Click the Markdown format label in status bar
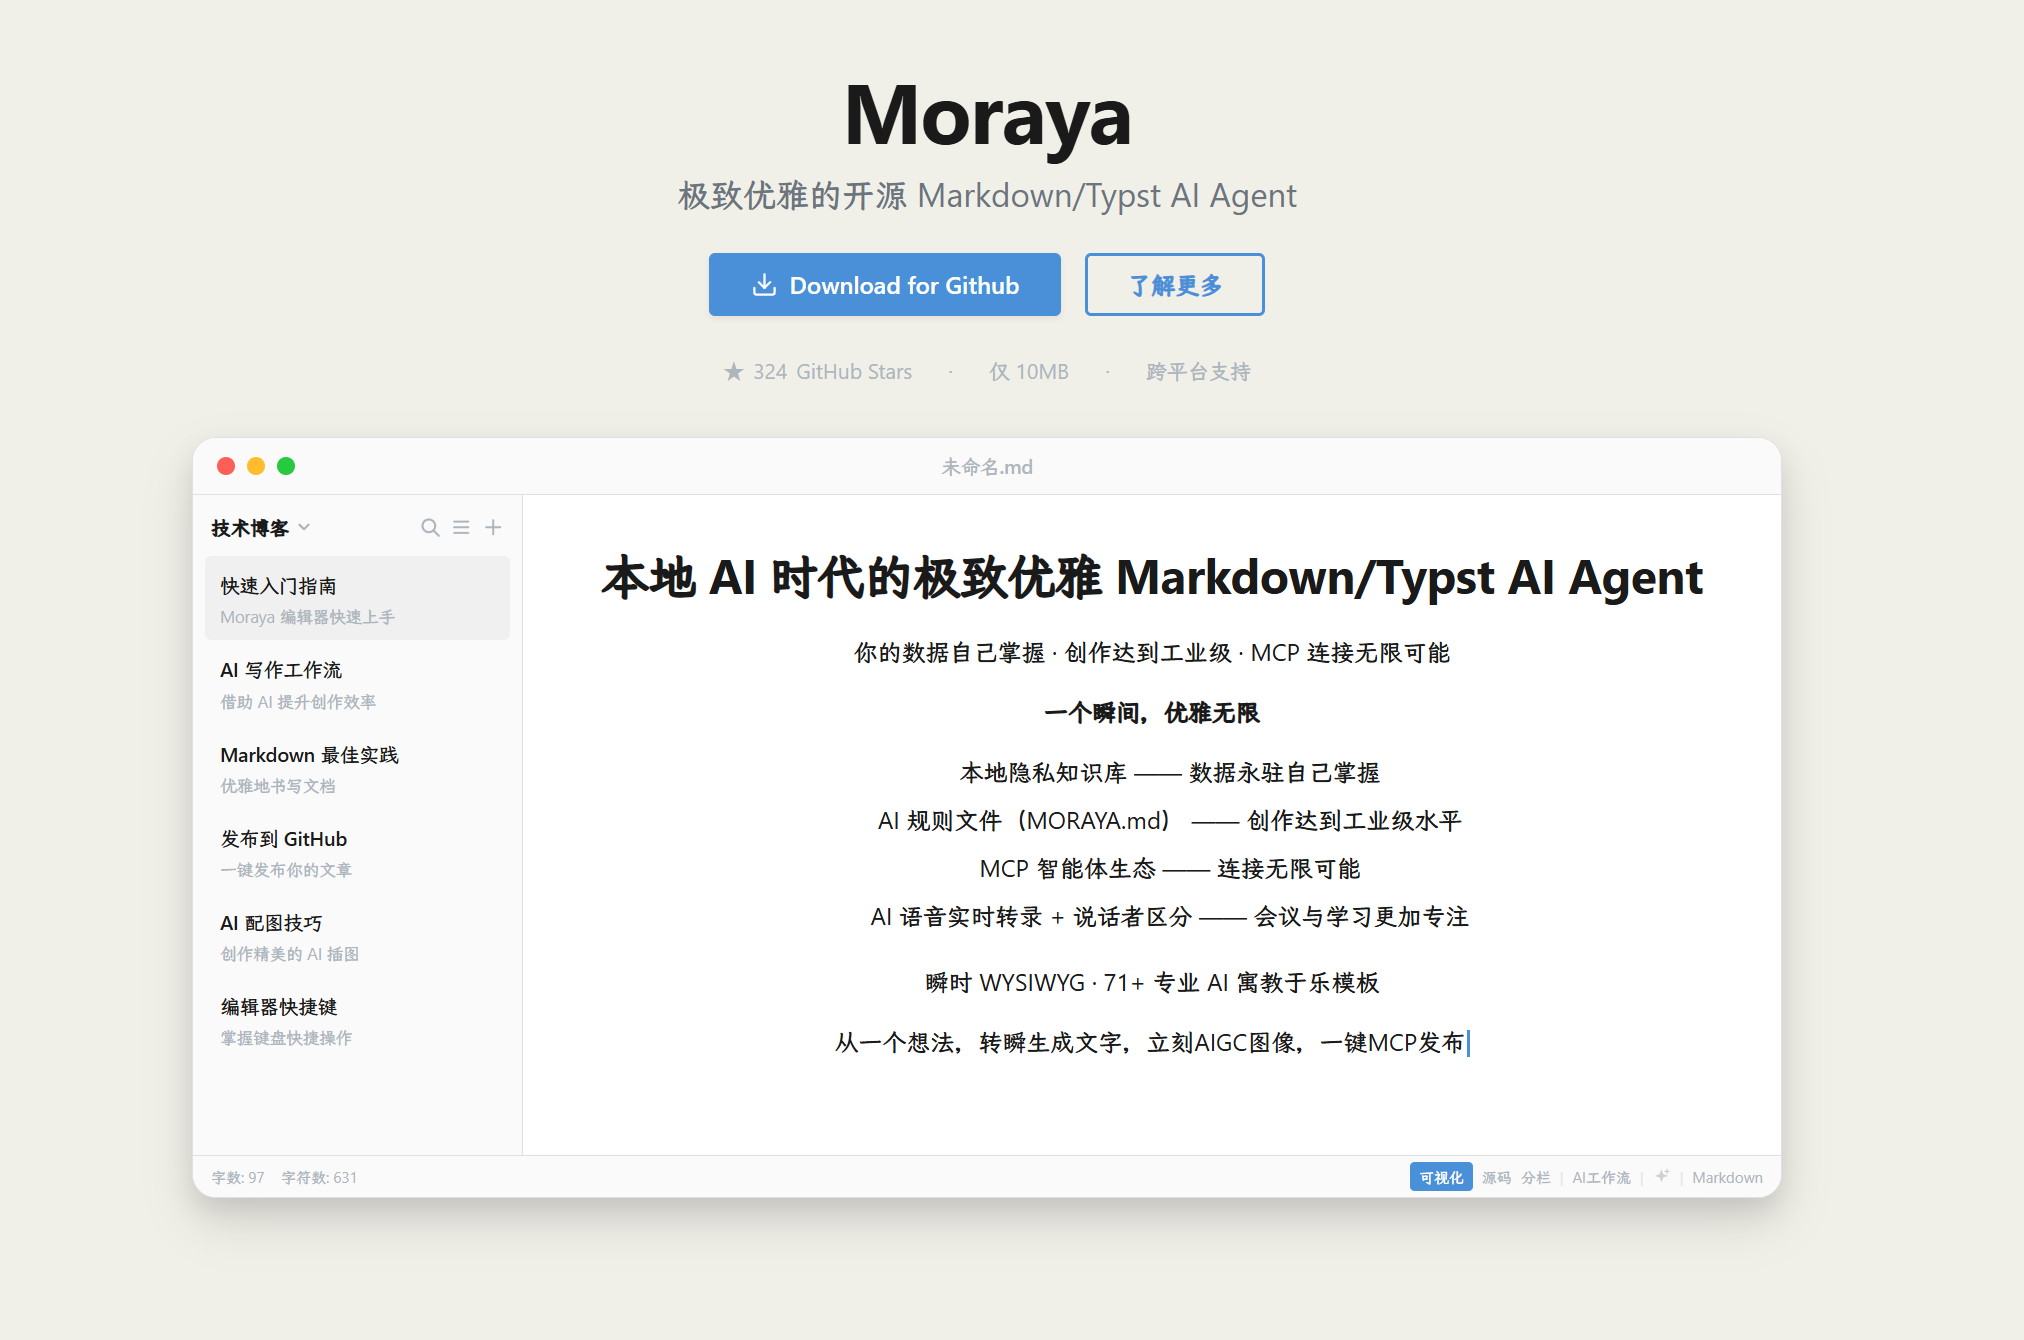Screen dimensions: 2024x1340 coord(1727,1177)
